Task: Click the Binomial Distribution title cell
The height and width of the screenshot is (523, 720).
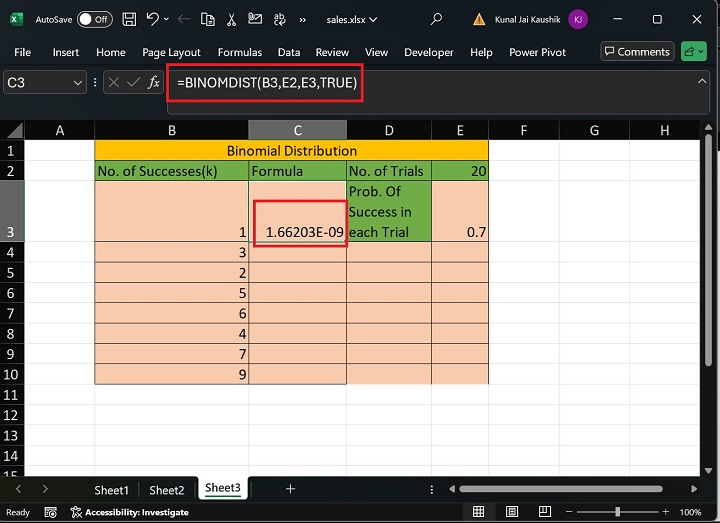Action: [x=292, y=151]
